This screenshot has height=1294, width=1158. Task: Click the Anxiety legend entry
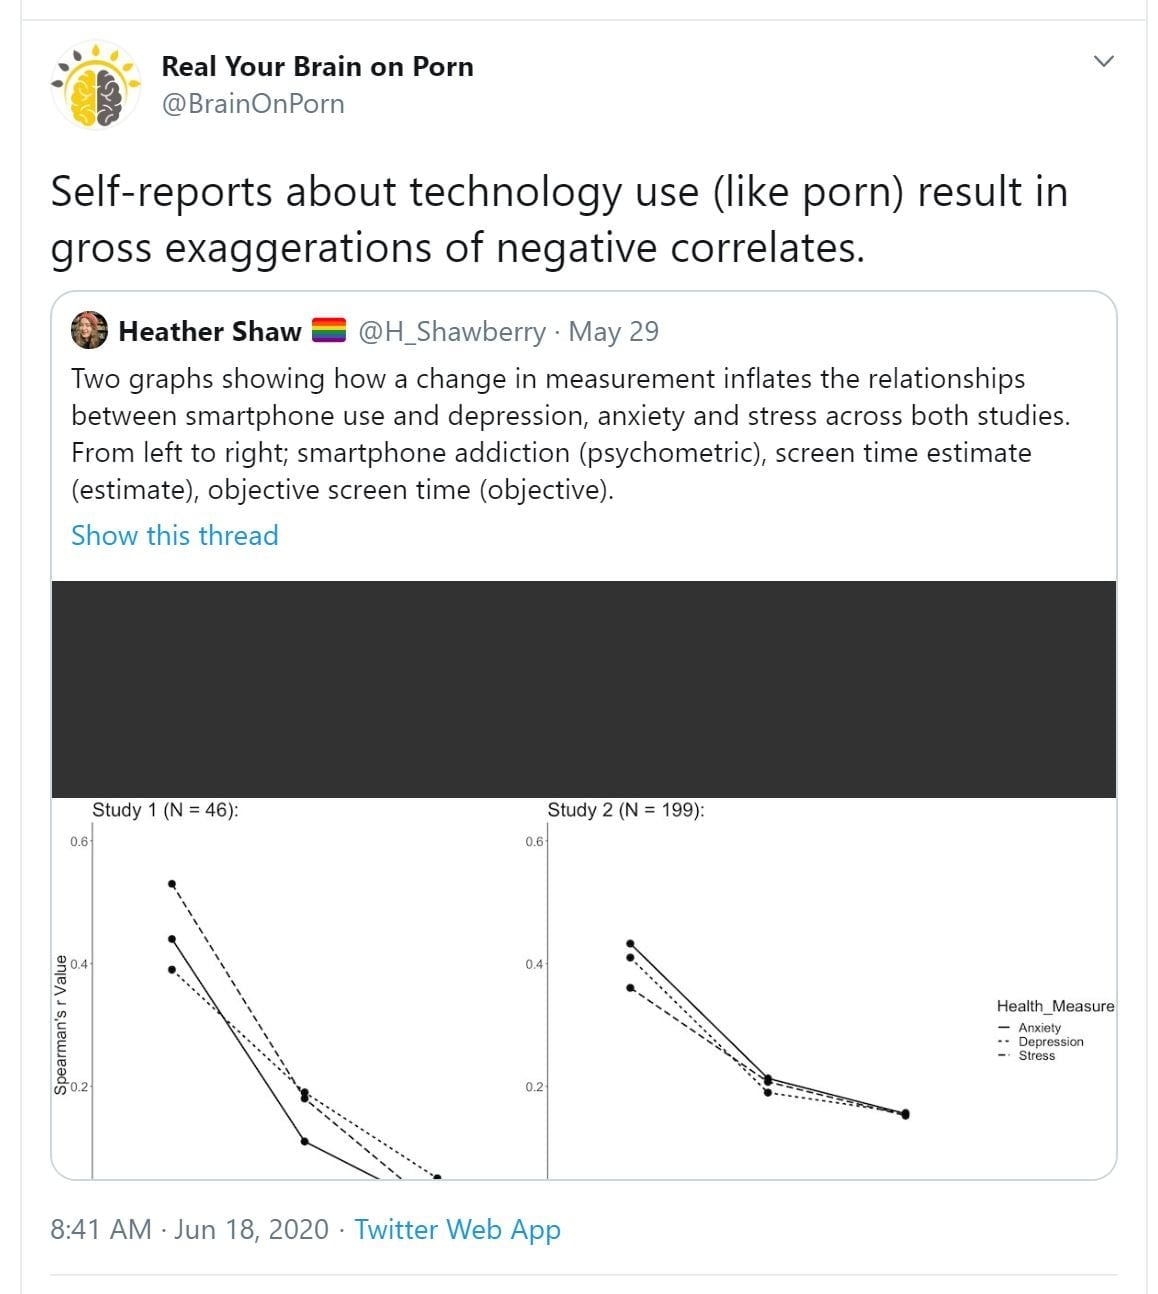(x=1039, y=1028)
